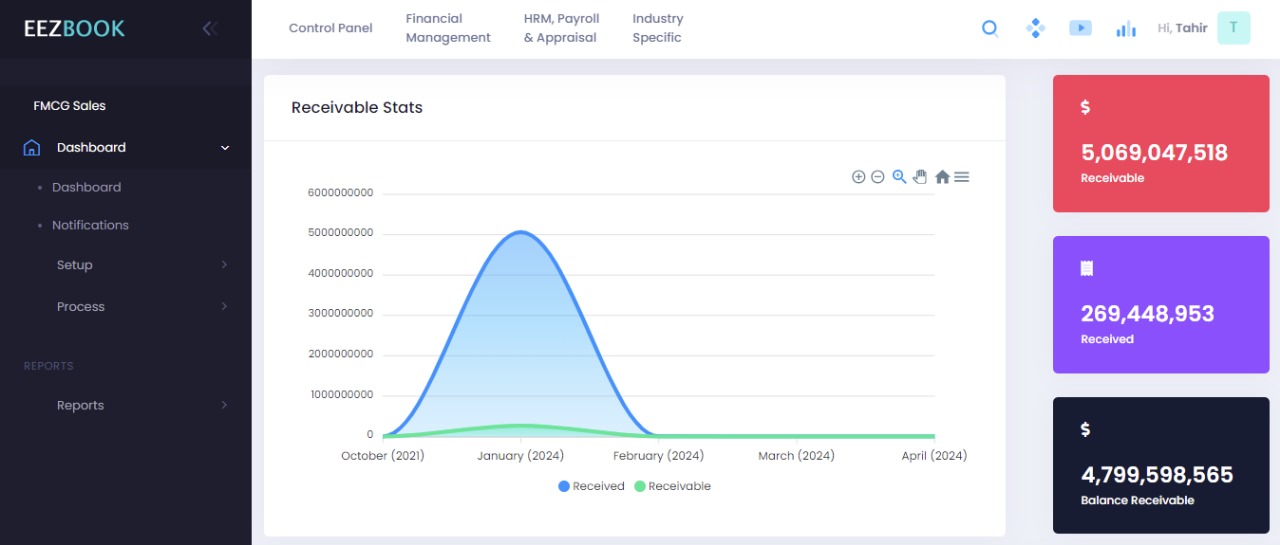Reset chart zoom with home icon
This screenshot has height=545, width=1280.
click(x=942, y=177)
